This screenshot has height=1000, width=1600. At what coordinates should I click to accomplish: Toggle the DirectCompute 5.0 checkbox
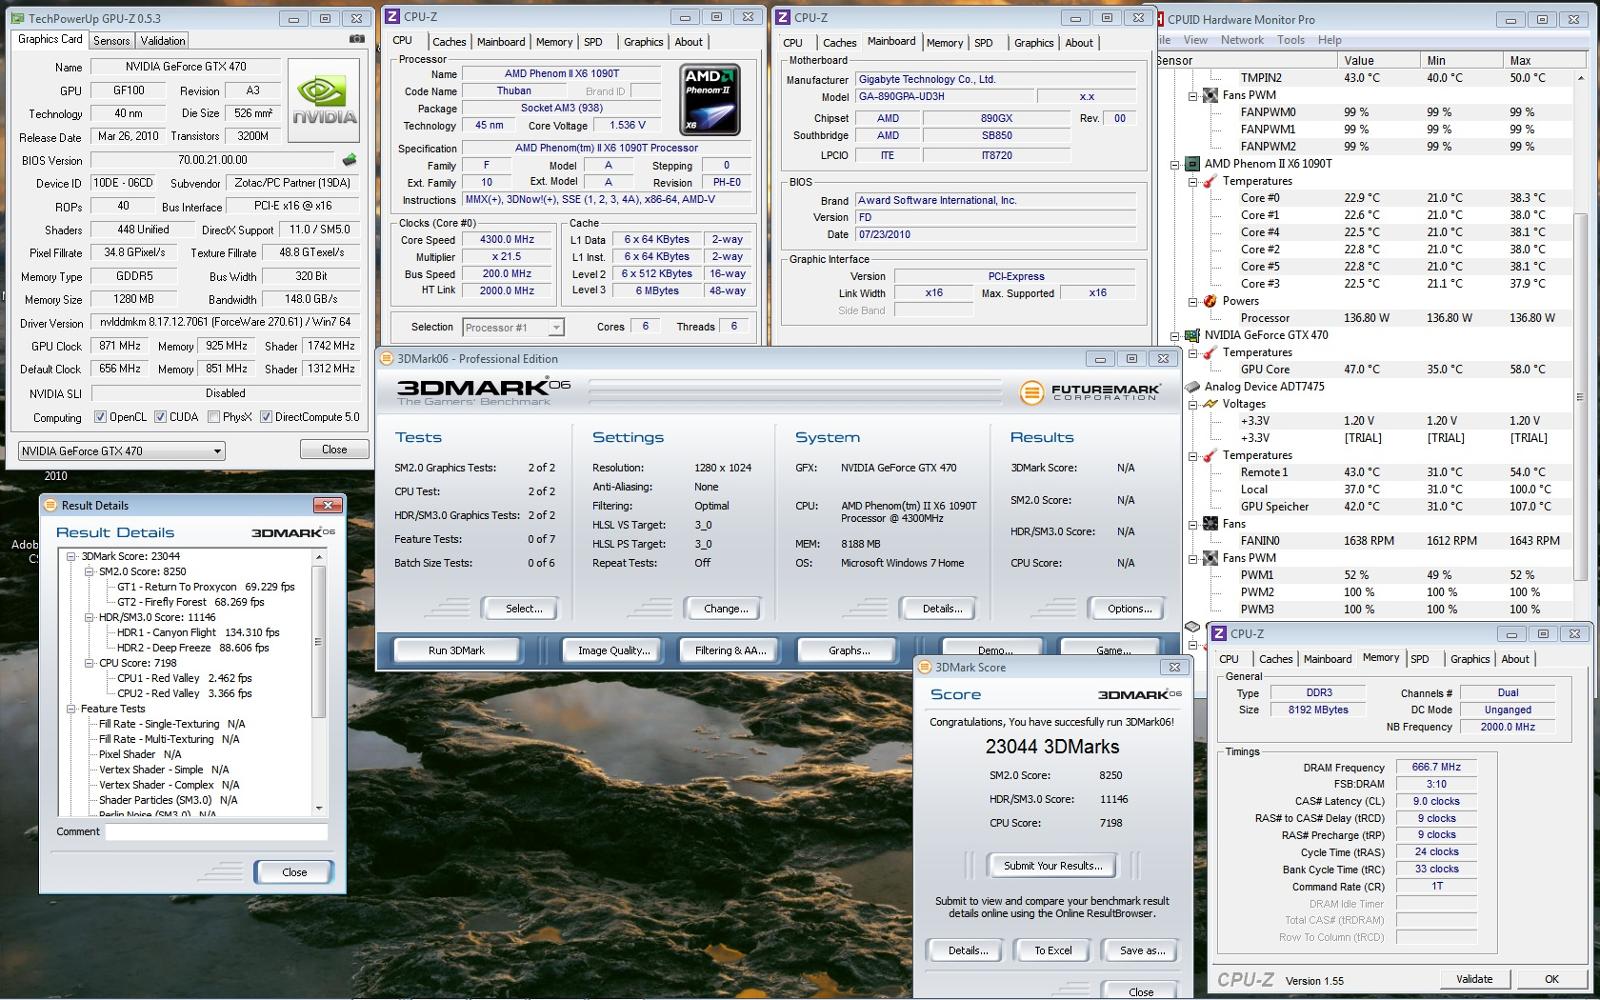point(266,417)
